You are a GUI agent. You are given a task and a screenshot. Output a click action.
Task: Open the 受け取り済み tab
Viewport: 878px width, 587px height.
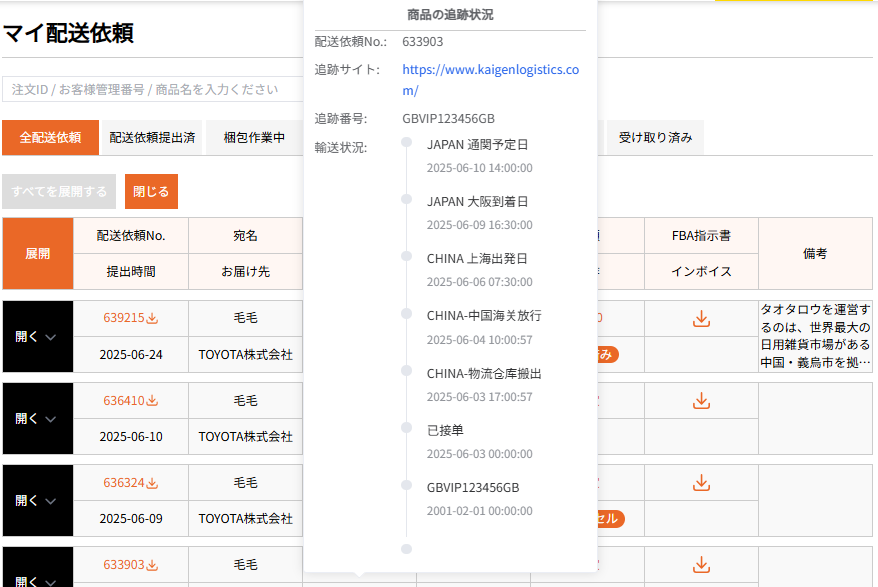click(655, 137)
